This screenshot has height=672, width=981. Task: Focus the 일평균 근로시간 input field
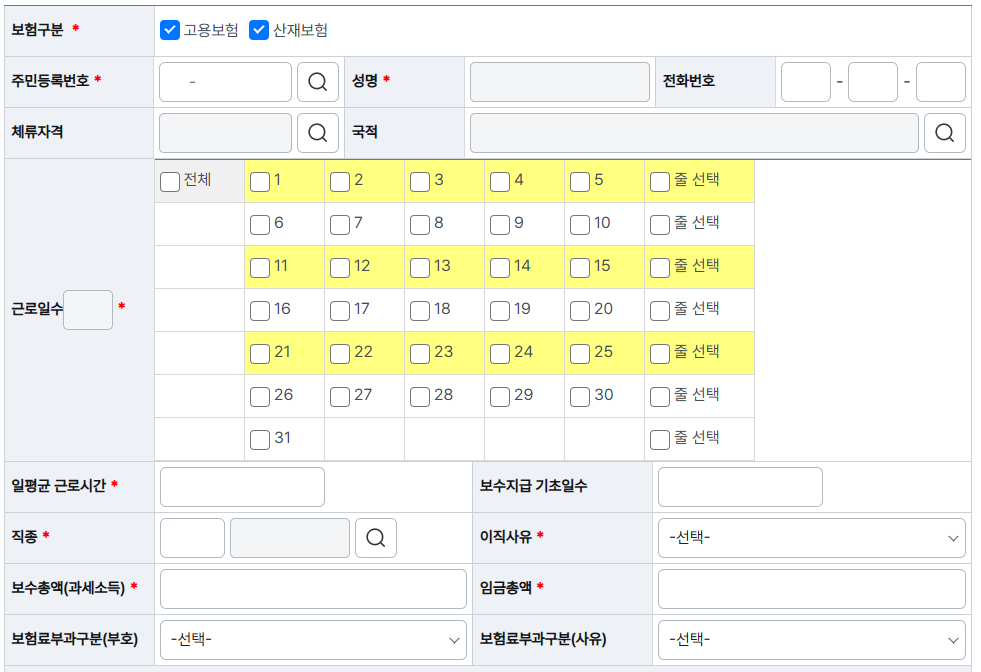242,487
